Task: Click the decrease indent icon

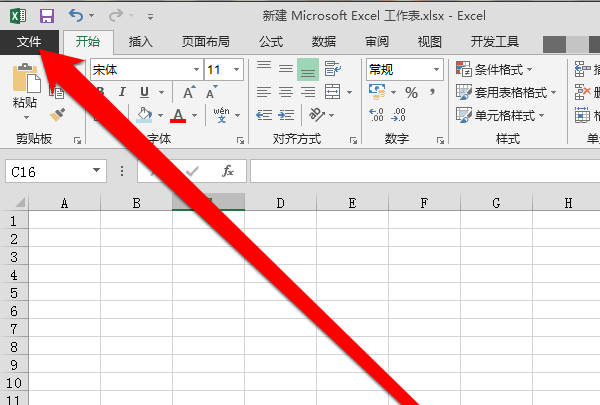Action: [264, 115]
